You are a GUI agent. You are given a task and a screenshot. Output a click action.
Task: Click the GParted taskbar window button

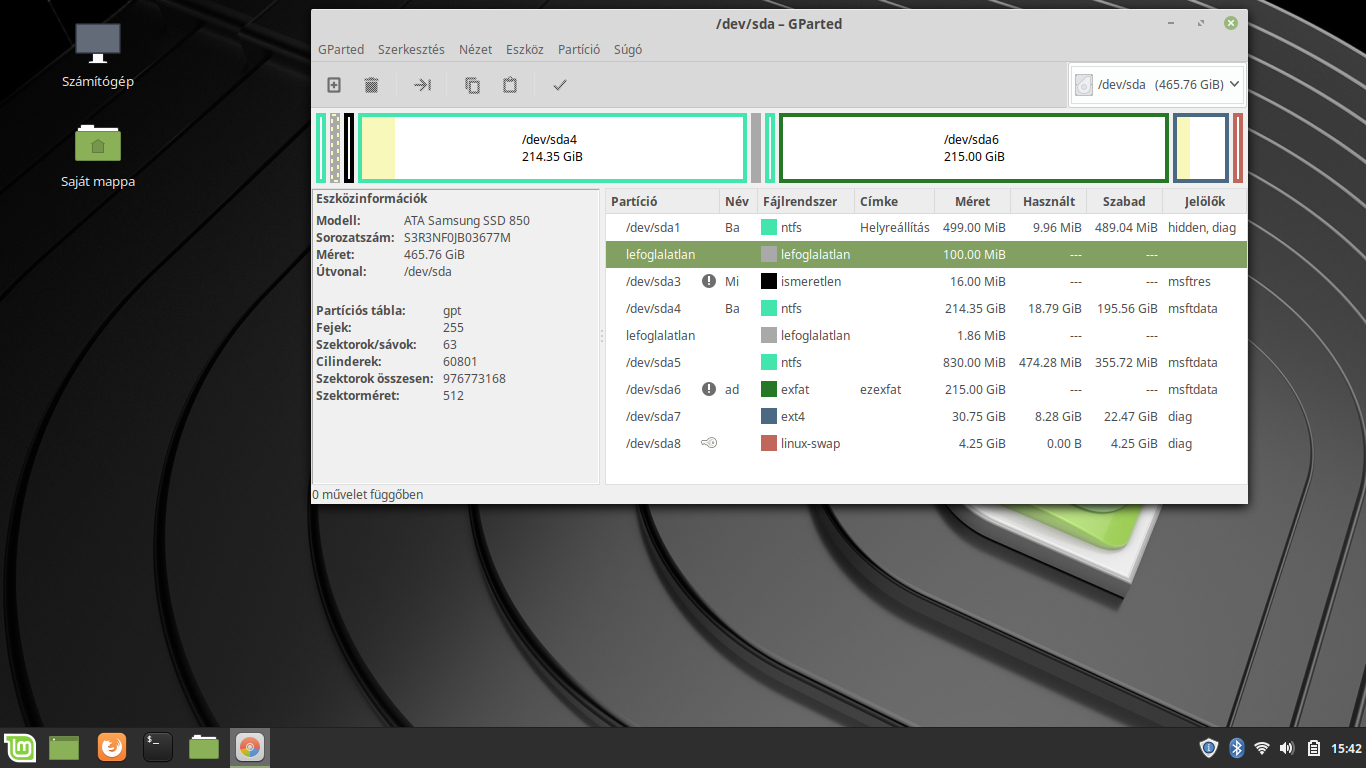(x=250, y=747)
